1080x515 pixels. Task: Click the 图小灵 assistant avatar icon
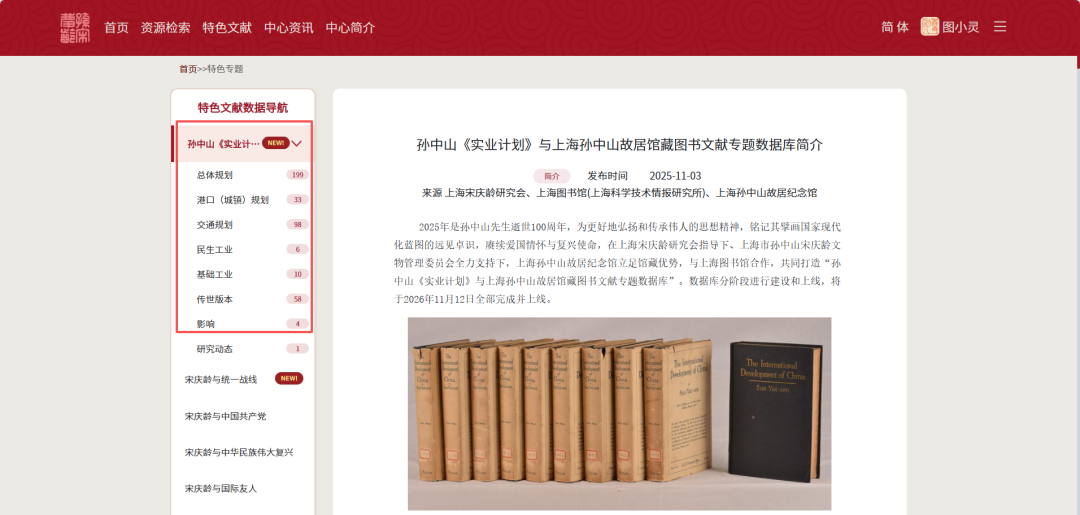pos(930,27)
